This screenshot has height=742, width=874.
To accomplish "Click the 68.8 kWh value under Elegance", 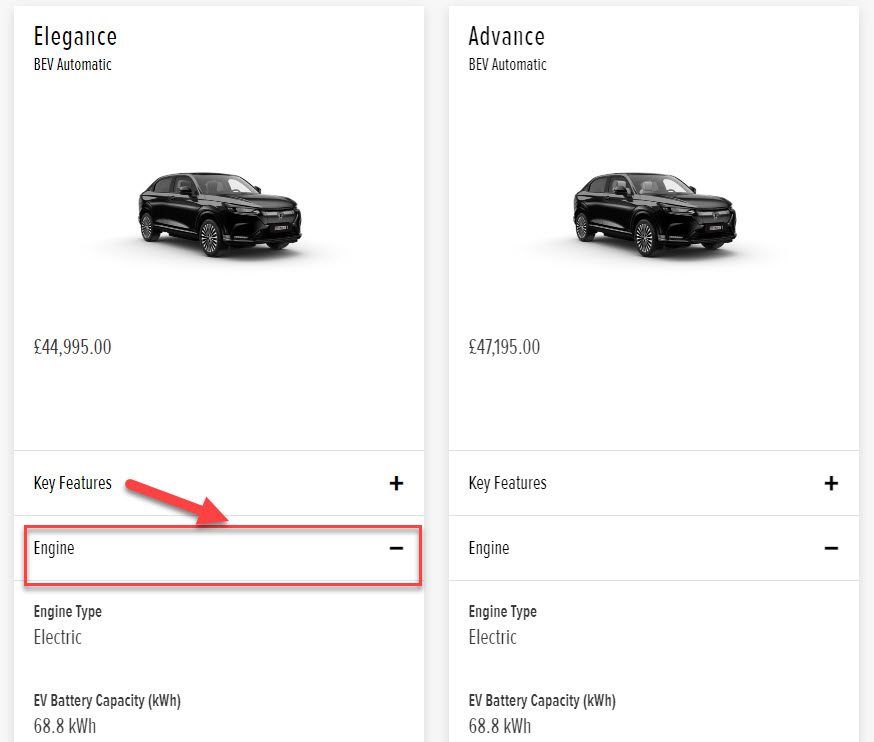I will [x=65, y=726].
